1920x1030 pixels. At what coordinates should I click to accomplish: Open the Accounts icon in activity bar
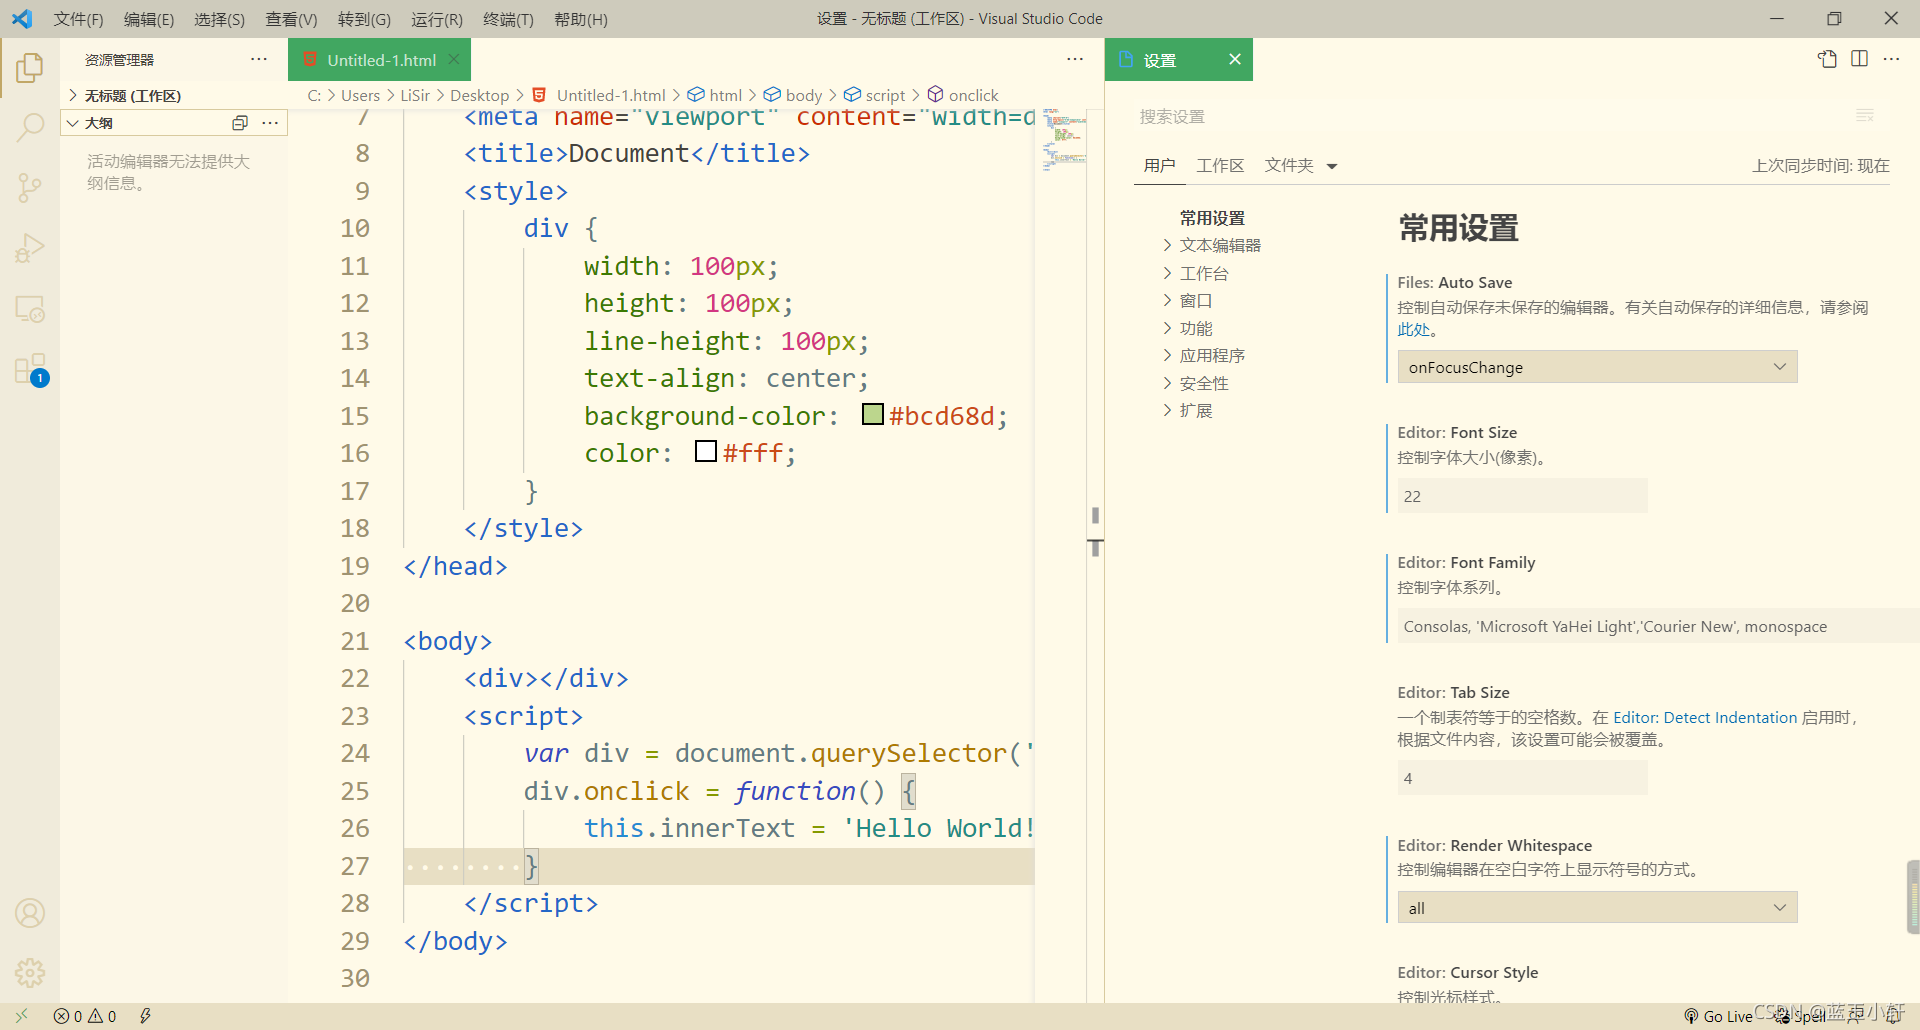(x=30, y=913)
